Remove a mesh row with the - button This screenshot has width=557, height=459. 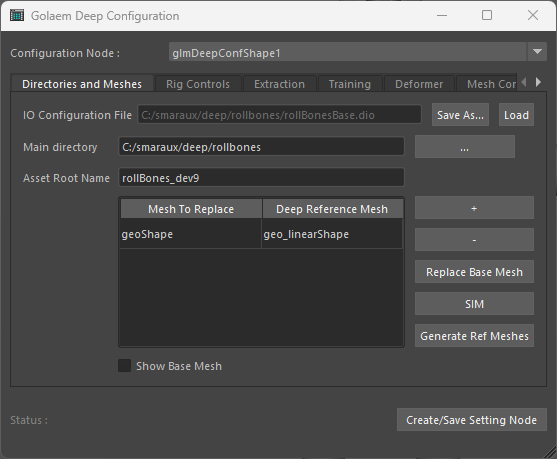[474, 240]
